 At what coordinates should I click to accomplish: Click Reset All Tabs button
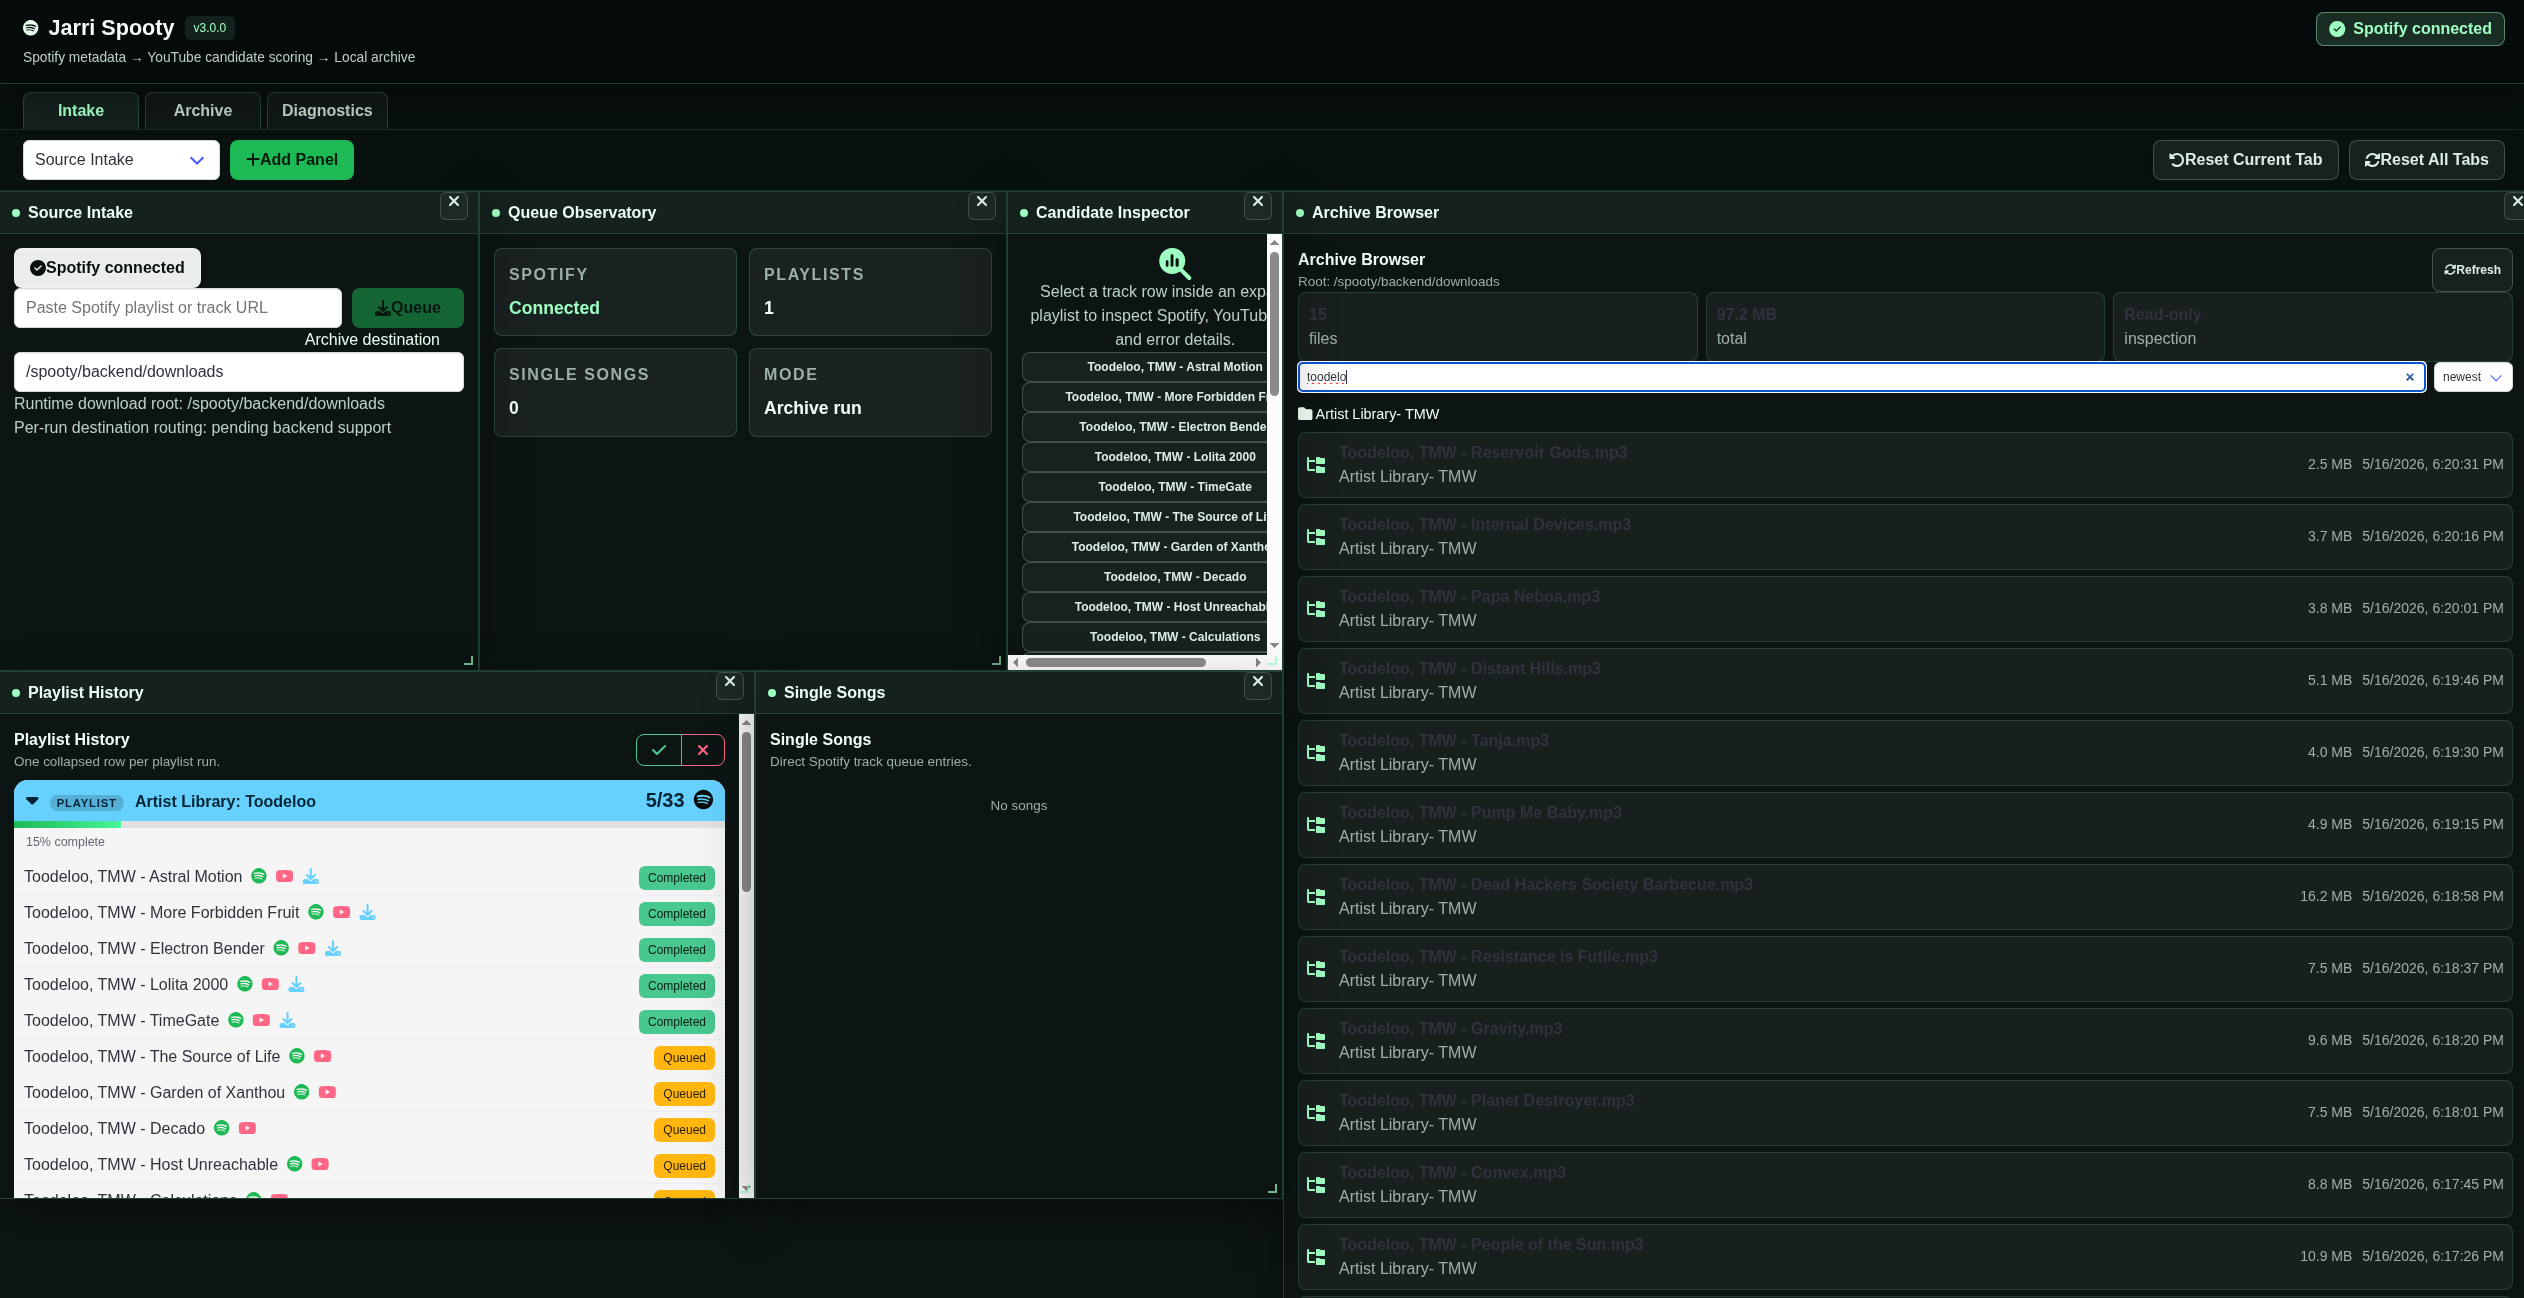point(2427,160)
